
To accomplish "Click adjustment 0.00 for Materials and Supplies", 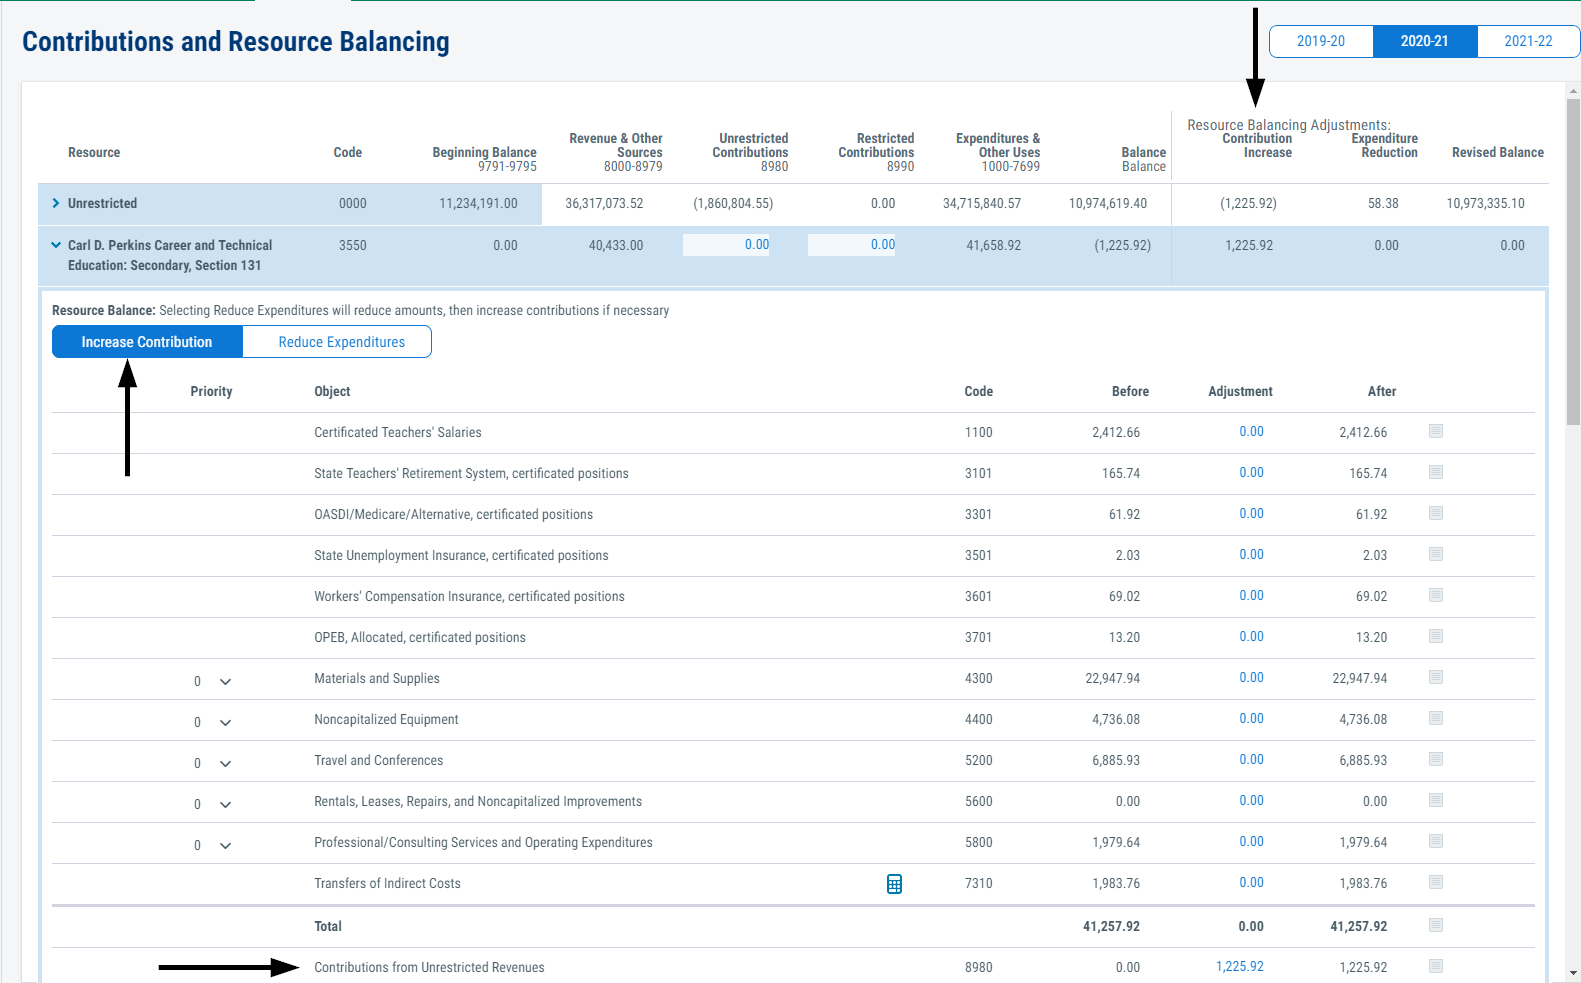I will point(1251,678).
